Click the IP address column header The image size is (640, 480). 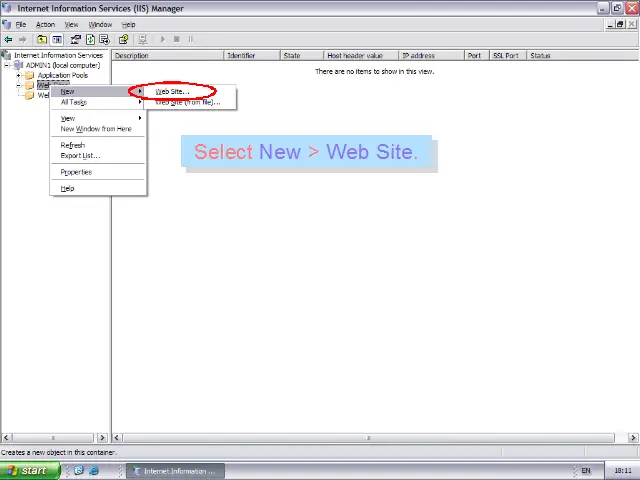pos(432,56)
